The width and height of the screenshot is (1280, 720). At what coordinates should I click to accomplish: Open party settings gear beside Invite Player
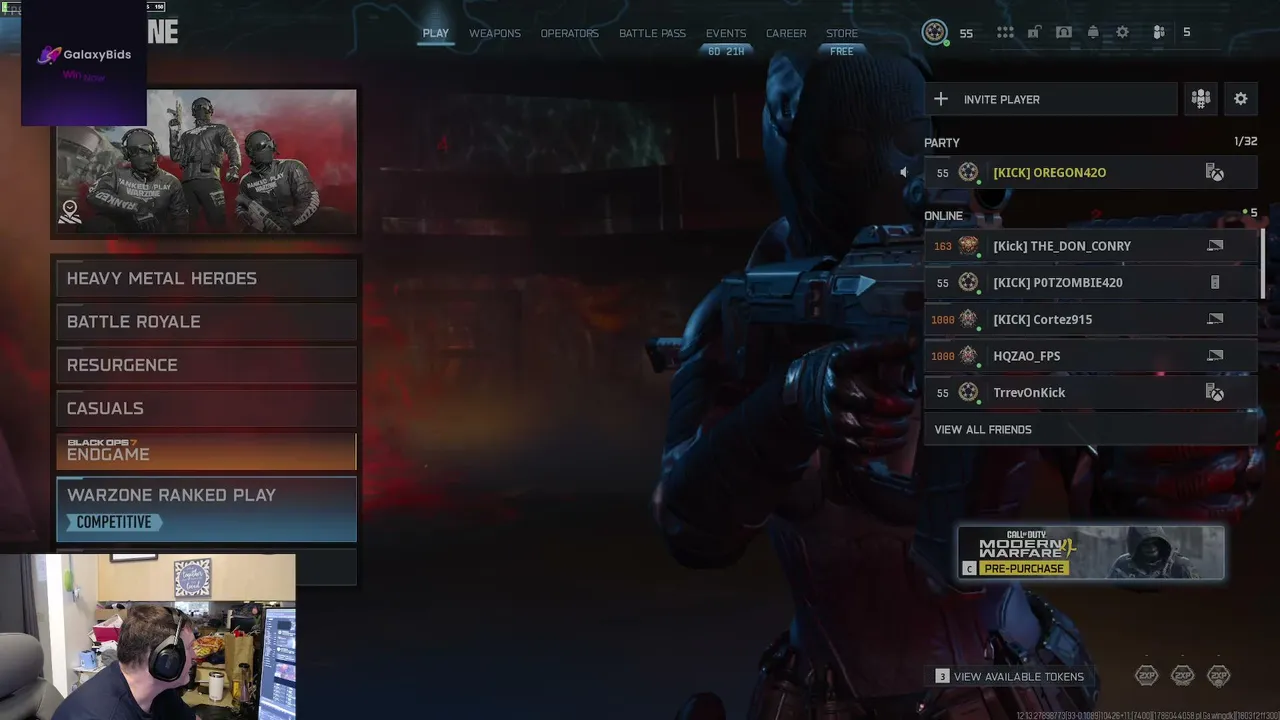(x=1241, y=99)
